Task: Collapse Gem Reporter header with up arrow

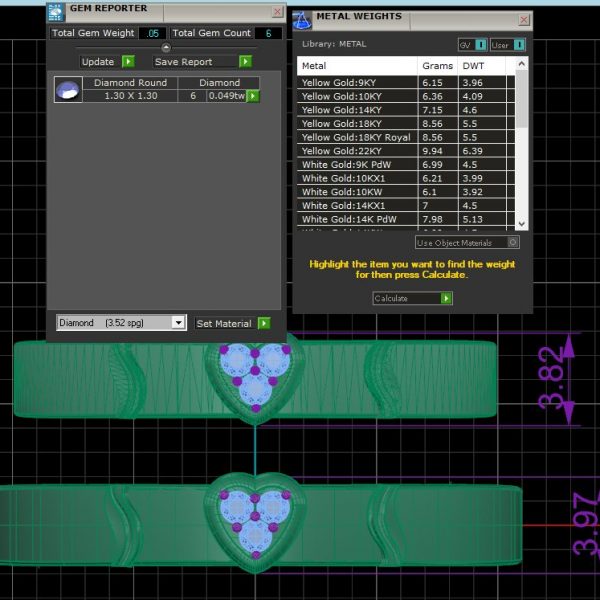Action: [166, 47]
